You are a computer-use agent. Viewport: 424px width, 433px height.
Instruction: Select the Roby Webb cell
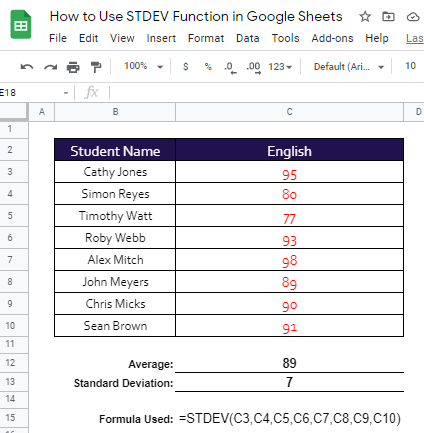[x=115, y=238]
